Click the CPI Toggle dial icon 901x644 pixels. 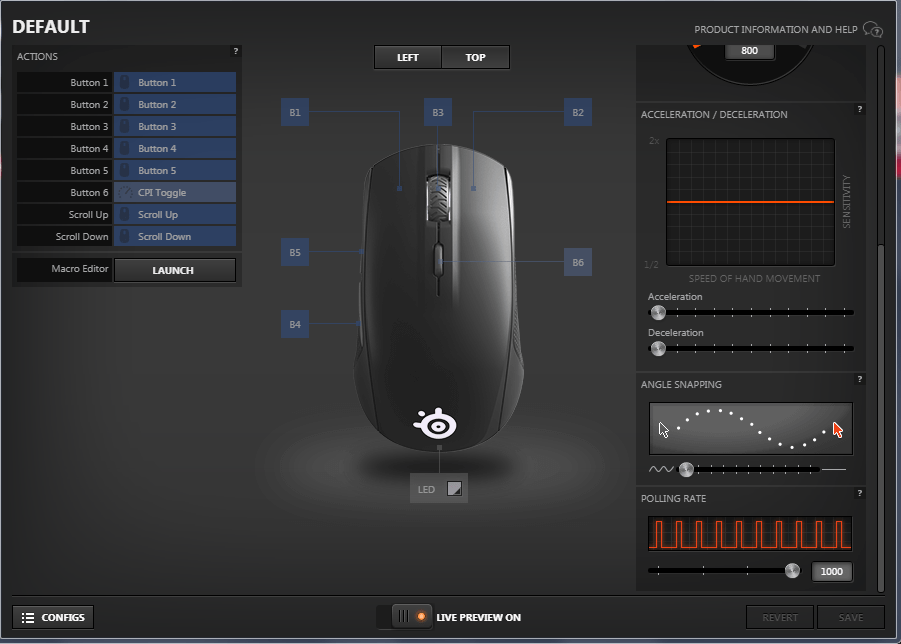pos(125,192)
